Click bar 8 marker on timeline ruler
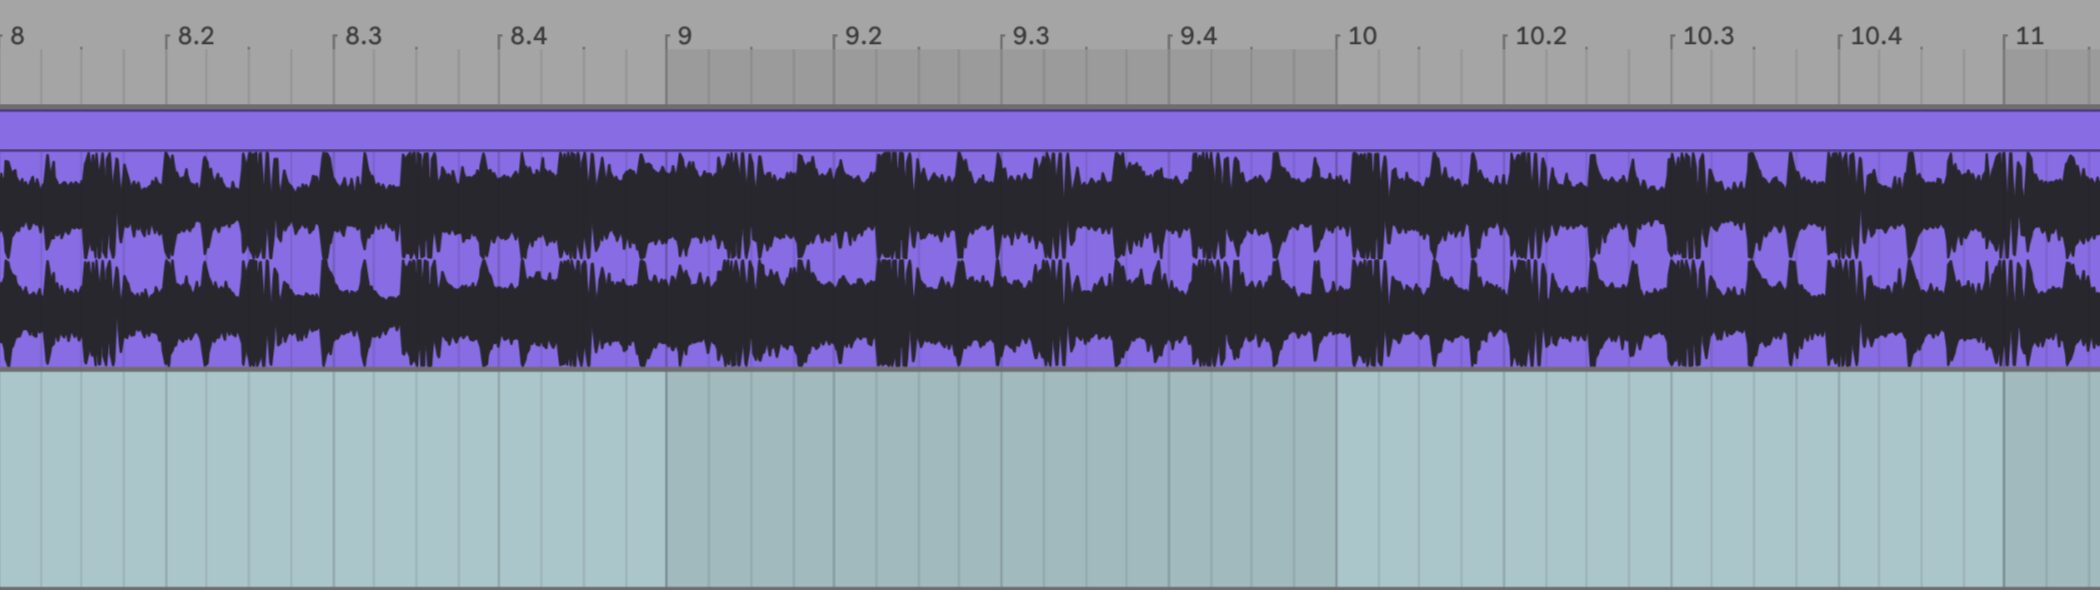Image resolution: width=2100 pixels, height=590 pixels. point(17,36)
